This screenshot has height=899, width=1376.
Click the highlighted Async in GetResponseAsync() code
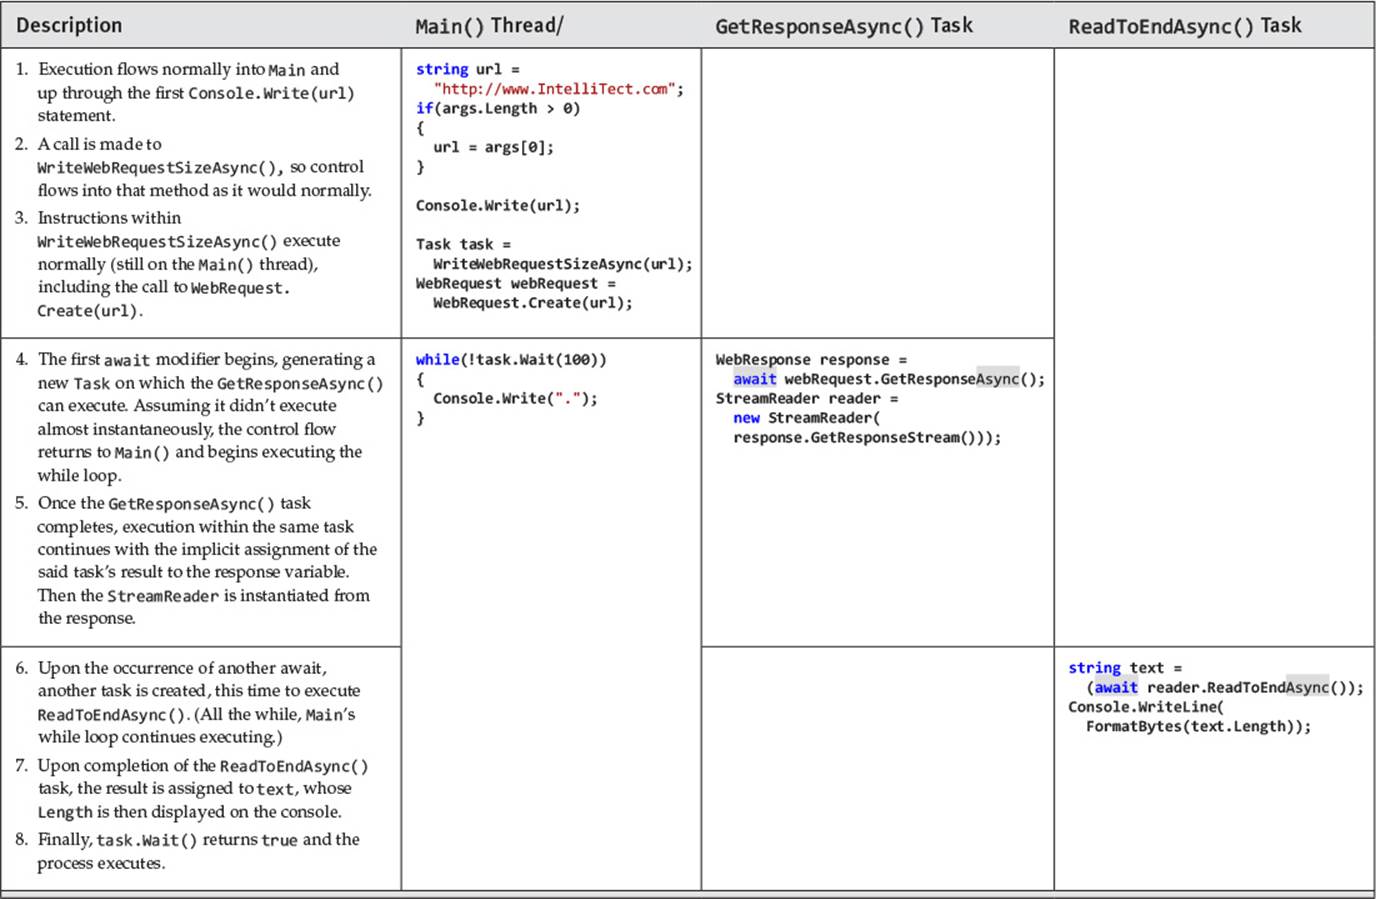point(997,379)
